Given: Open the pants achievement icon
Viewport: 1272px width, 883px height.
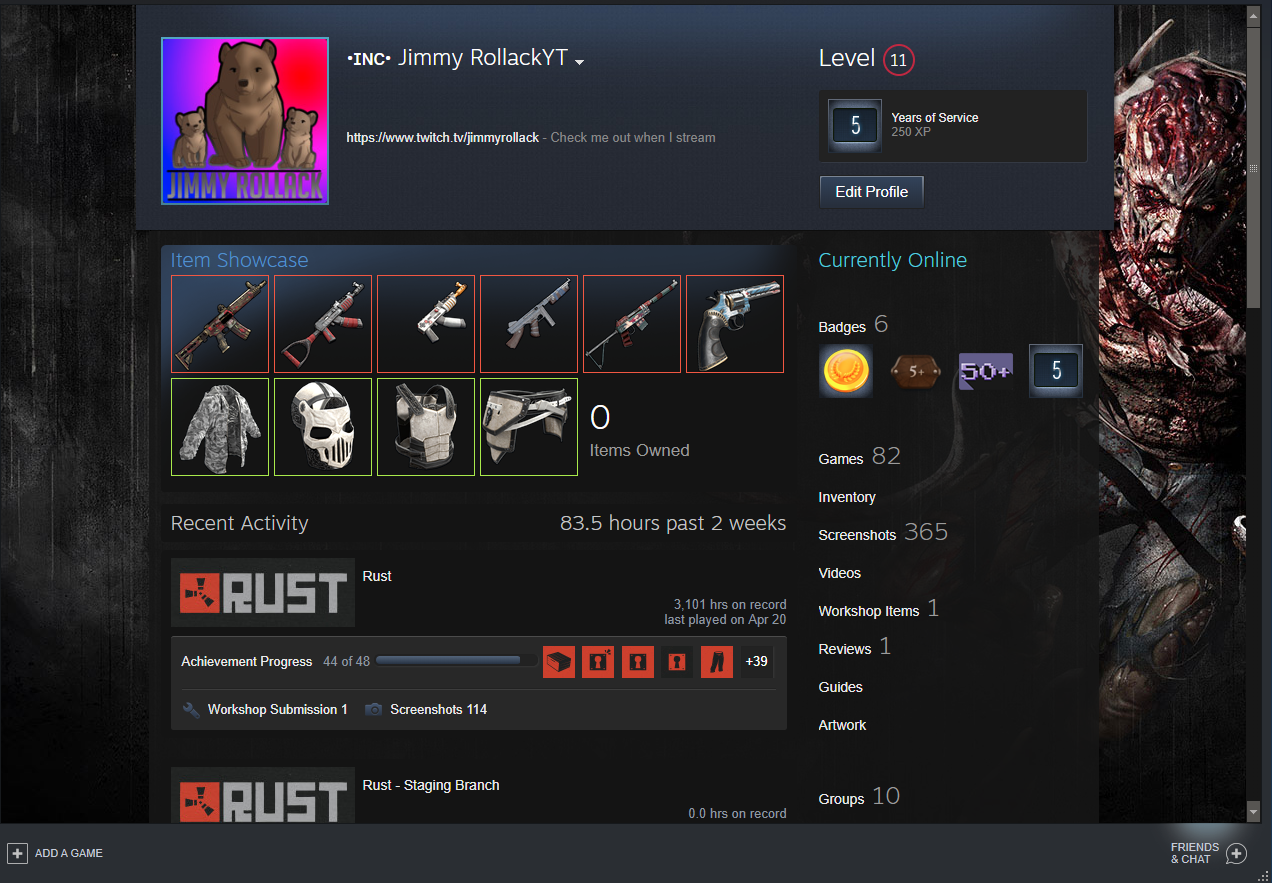Looking at the screenshot, I should tap(717, 661).
